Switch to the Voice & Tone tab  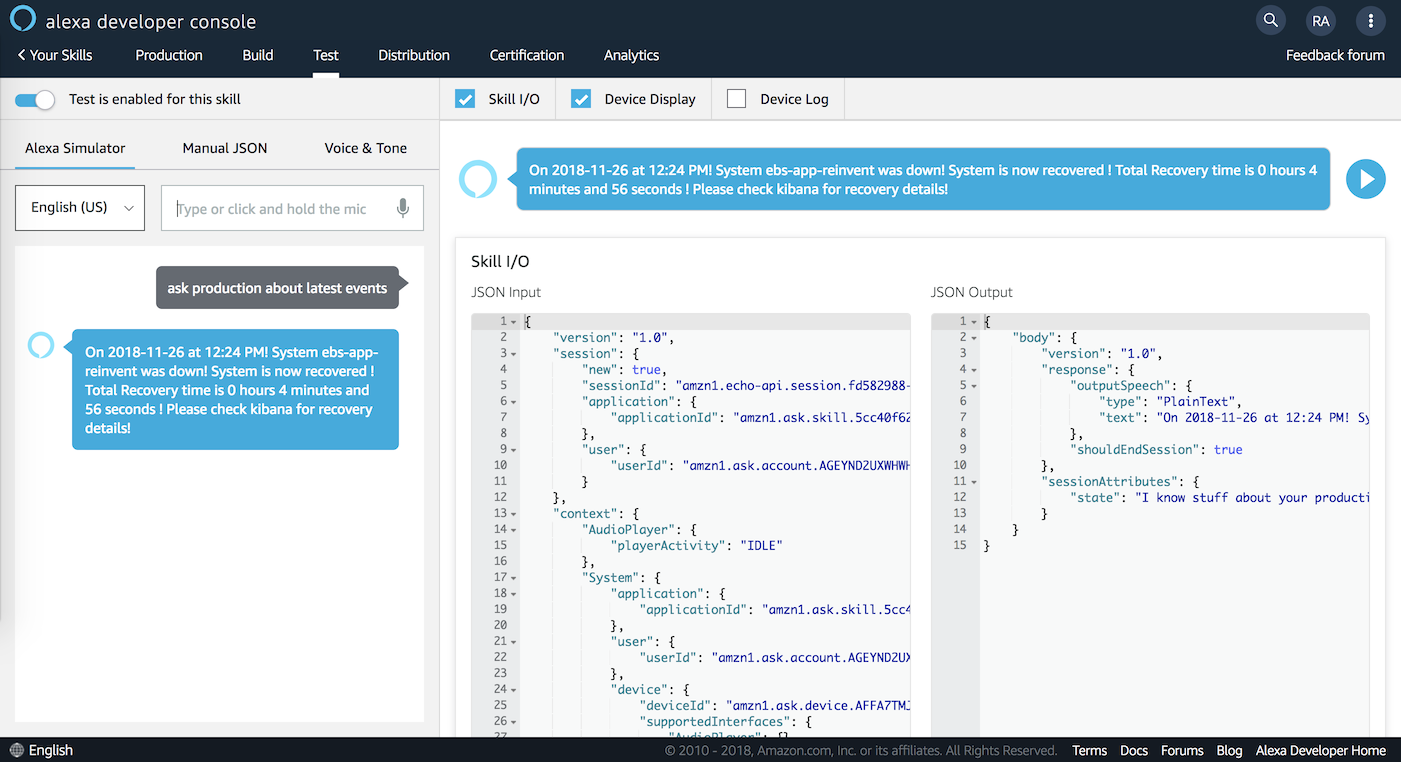click(366, 148)
